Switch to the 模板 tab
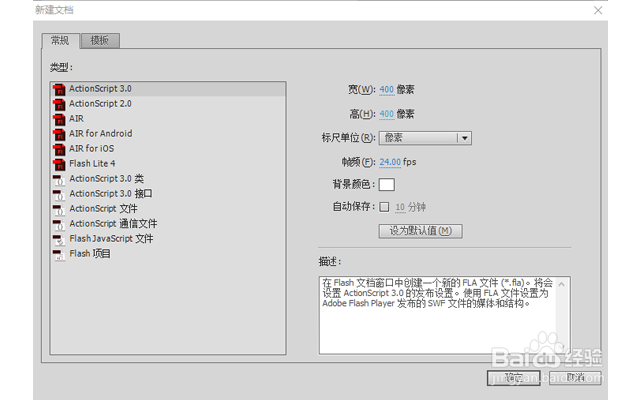The height and width of the screenshot is (400, 640). [100, 40]
